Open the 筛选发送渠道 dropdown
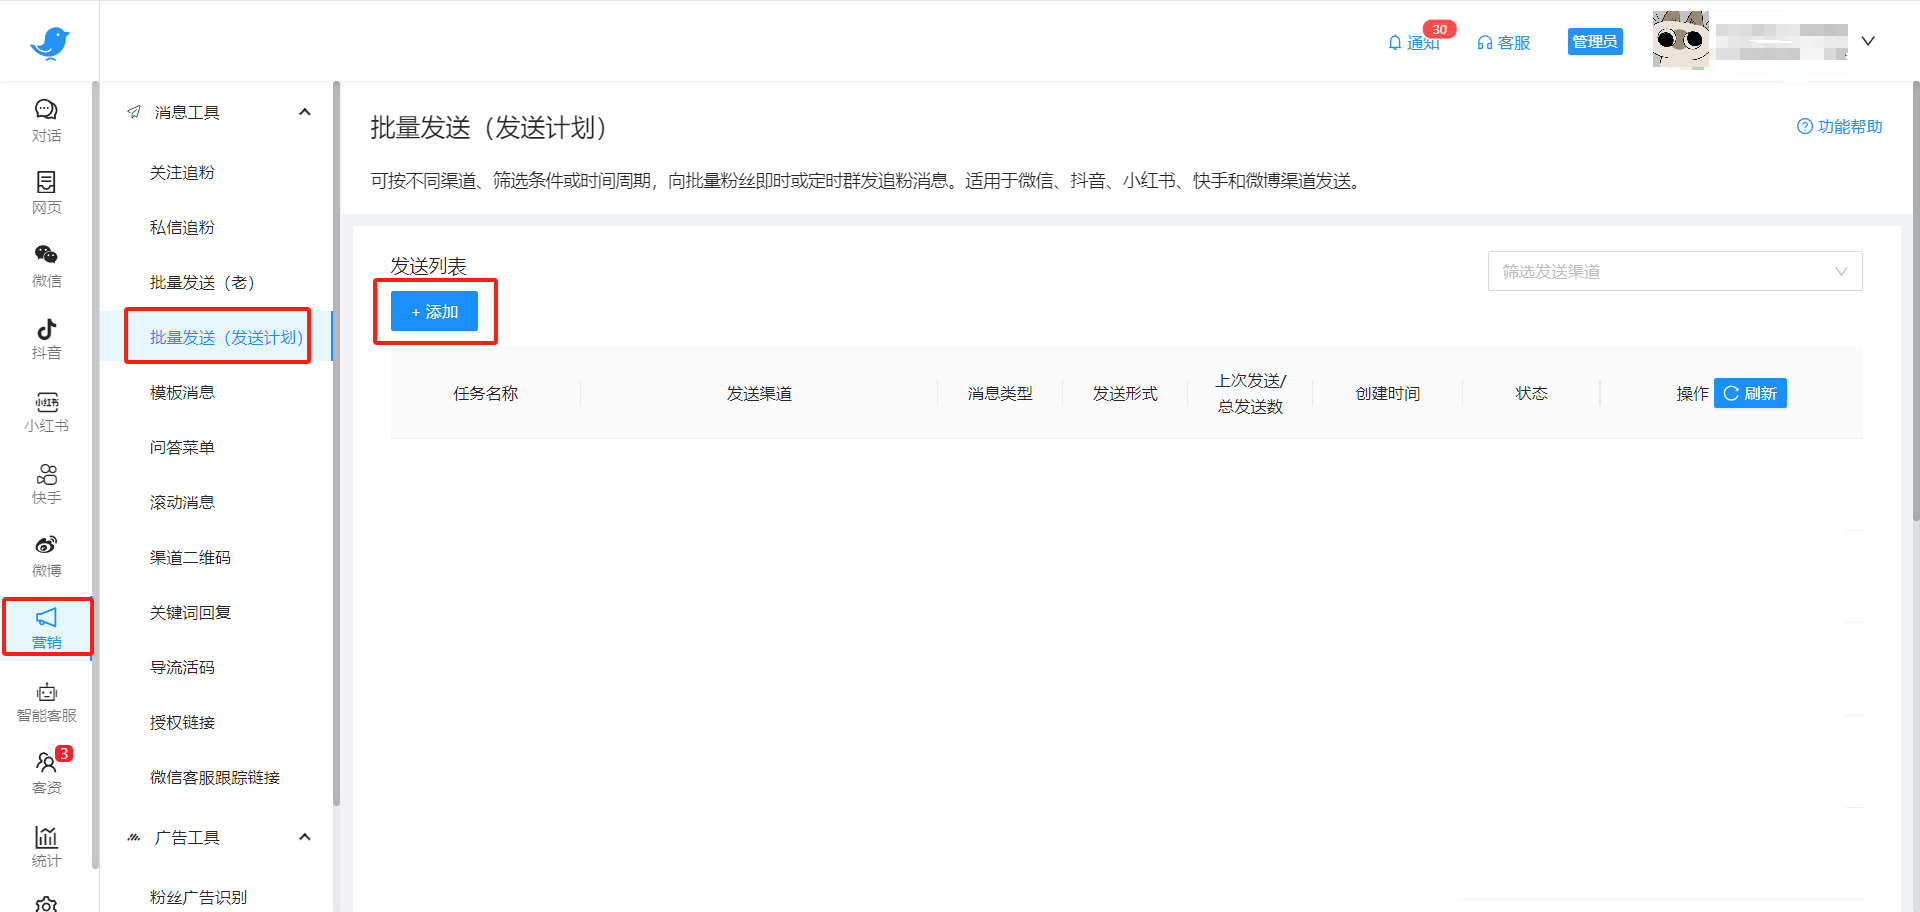 [1674, 270]
